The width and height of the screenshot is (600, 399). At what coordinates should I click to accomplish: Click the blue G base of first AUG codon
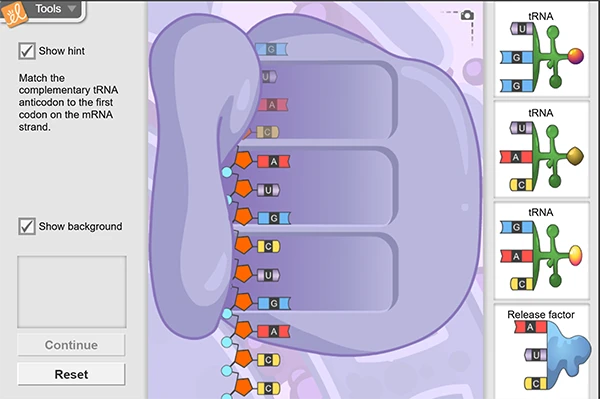point(274,218)
